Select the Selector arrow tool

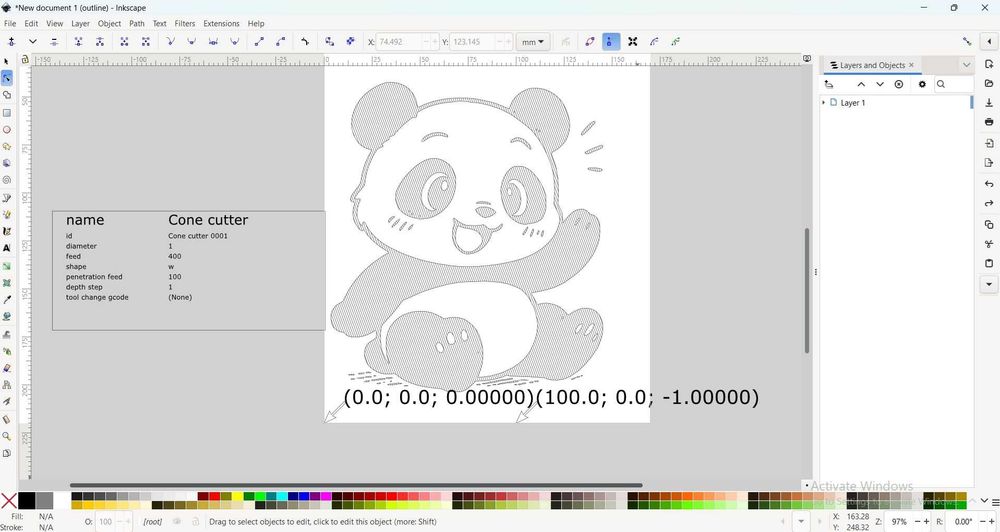pyautogui.click(x=6, y=62)
